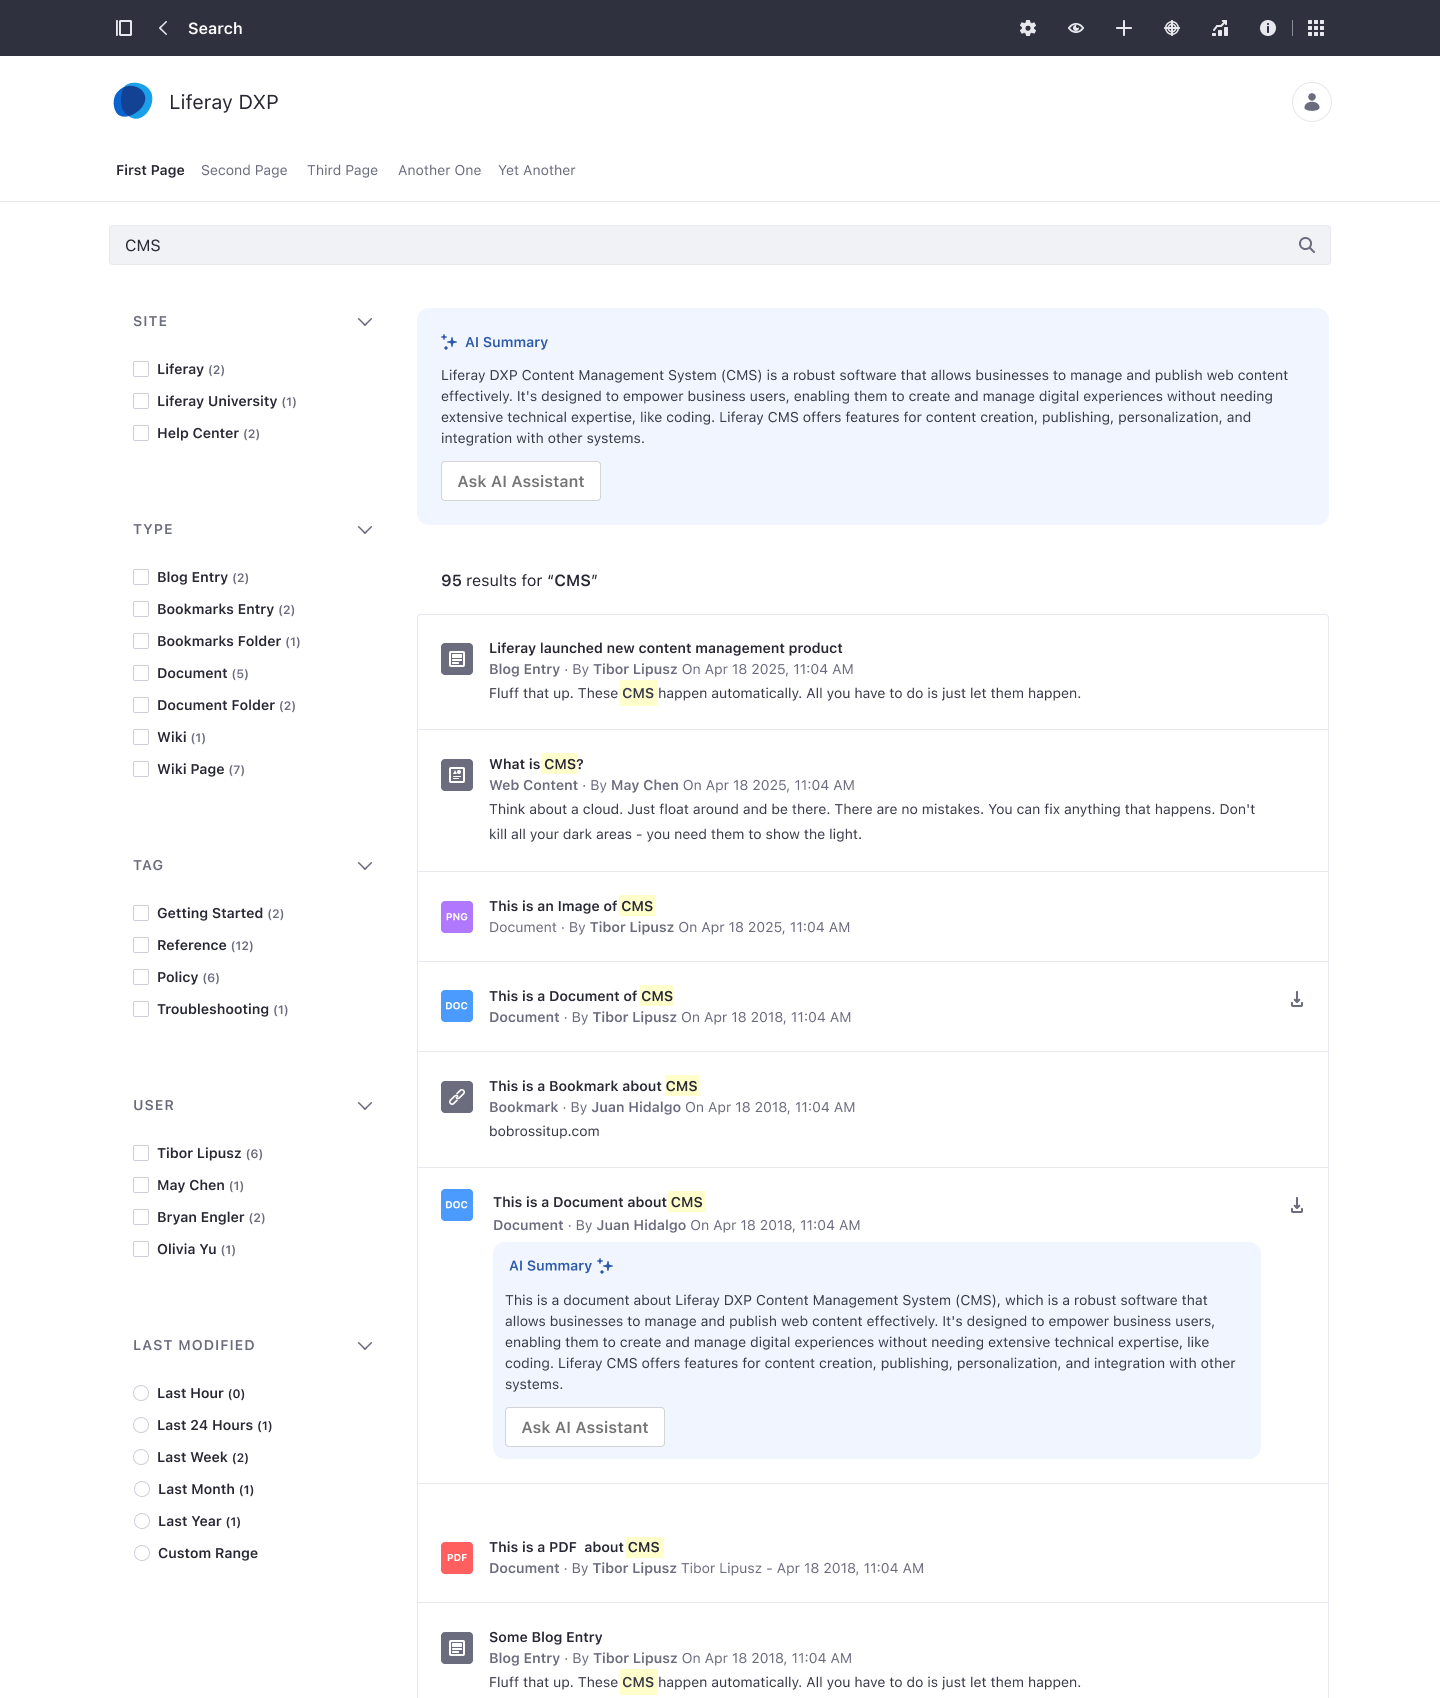1440x1698 pixels.
Task: Collapse the Tag facet chevron
Action: pos(365,866)
